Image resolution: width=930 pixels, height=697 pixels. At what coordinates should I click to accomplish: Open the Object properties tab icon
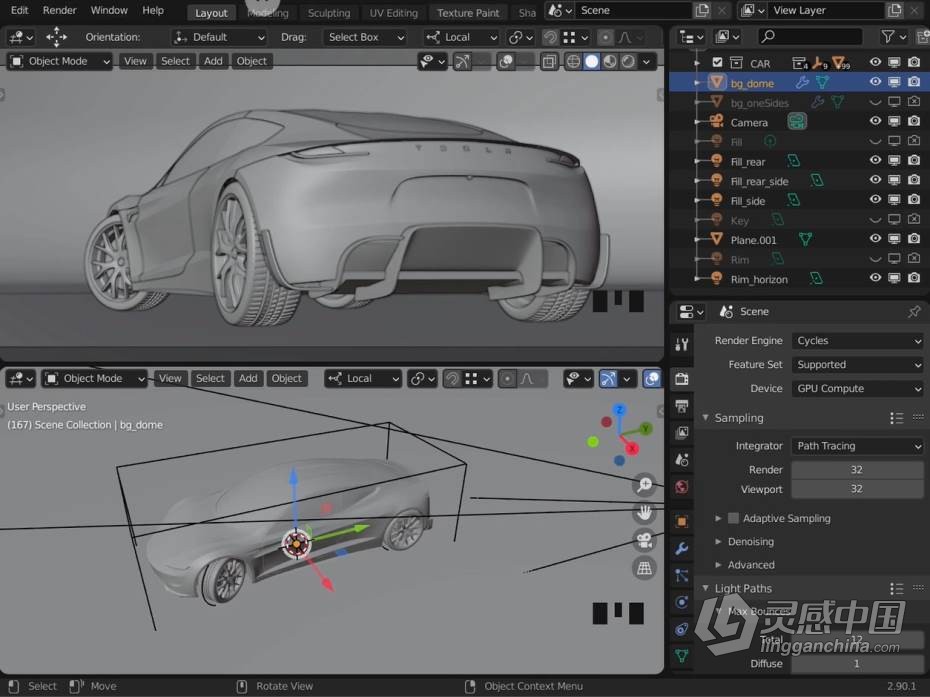tap(681, 521)
